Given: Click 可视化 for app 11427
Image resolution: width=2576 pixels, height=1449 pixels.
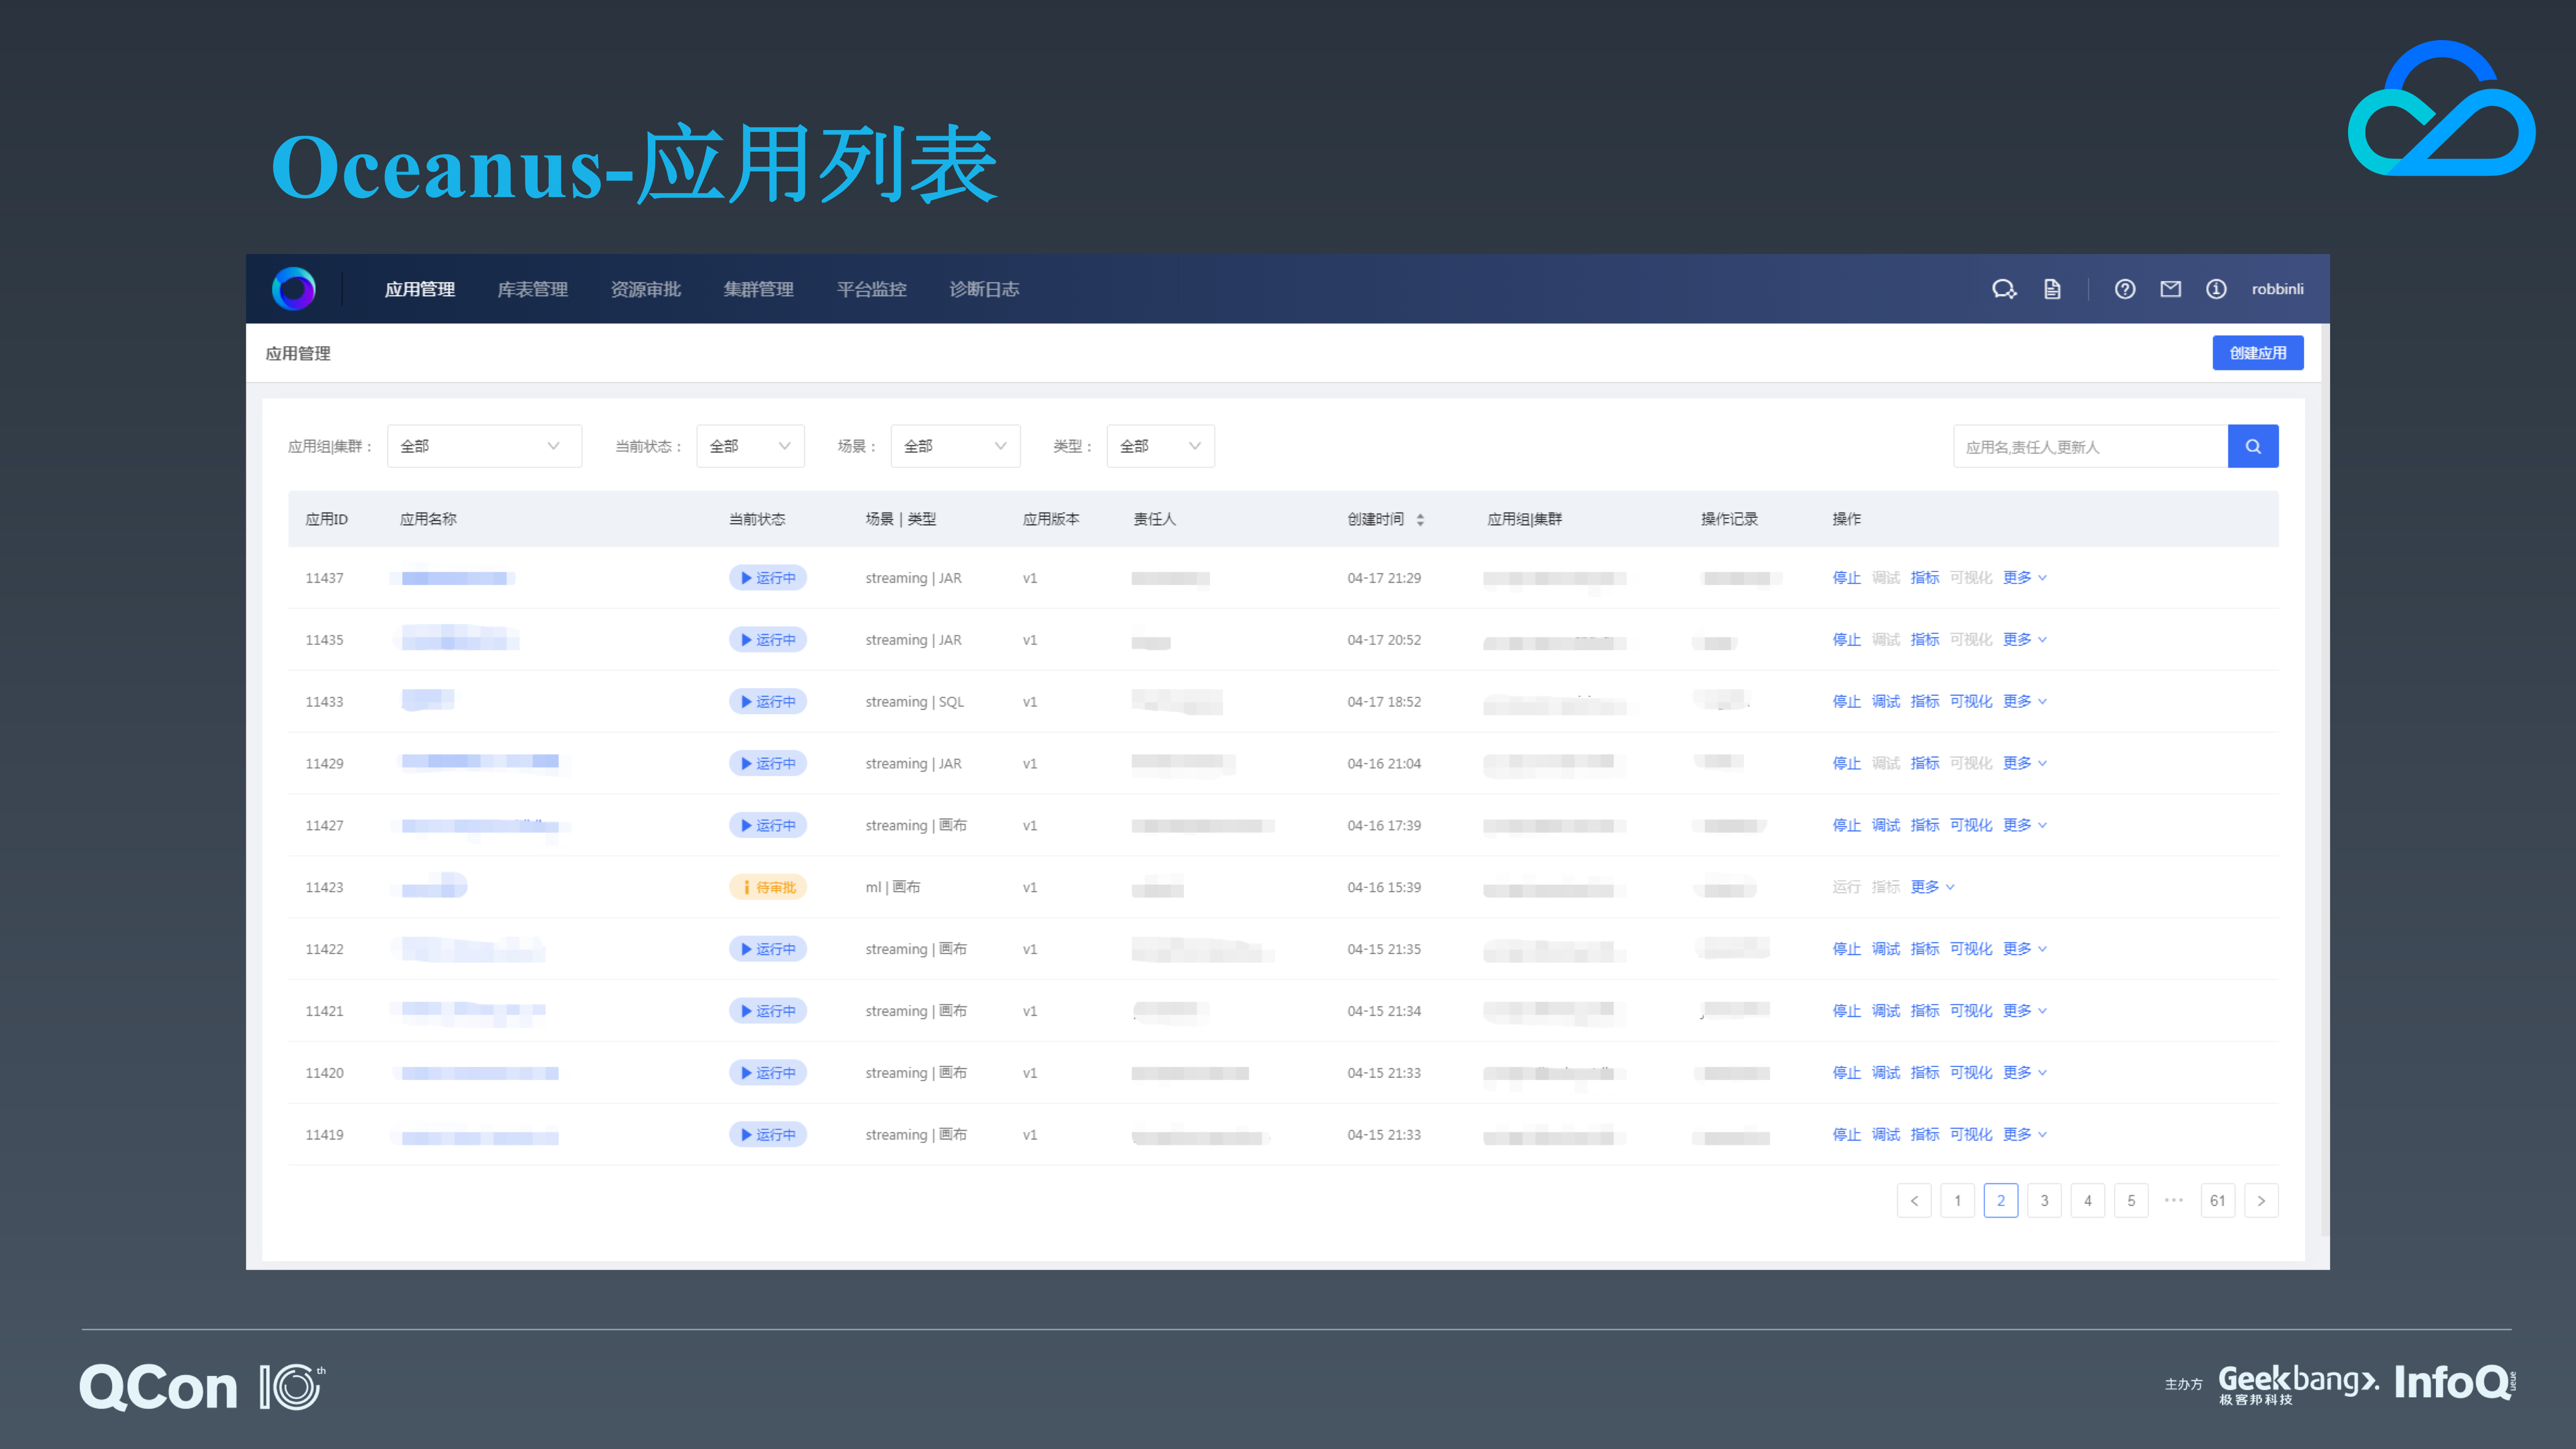Looking at the screenshot, I should coord(1971,825).
